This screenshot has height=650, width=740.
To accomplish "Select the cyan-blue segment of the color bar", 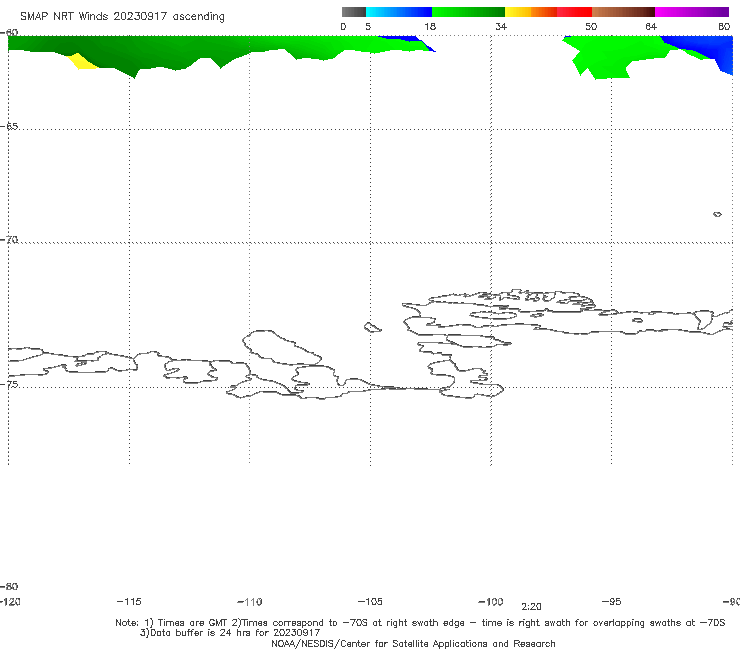I will [x=399, y=12].
